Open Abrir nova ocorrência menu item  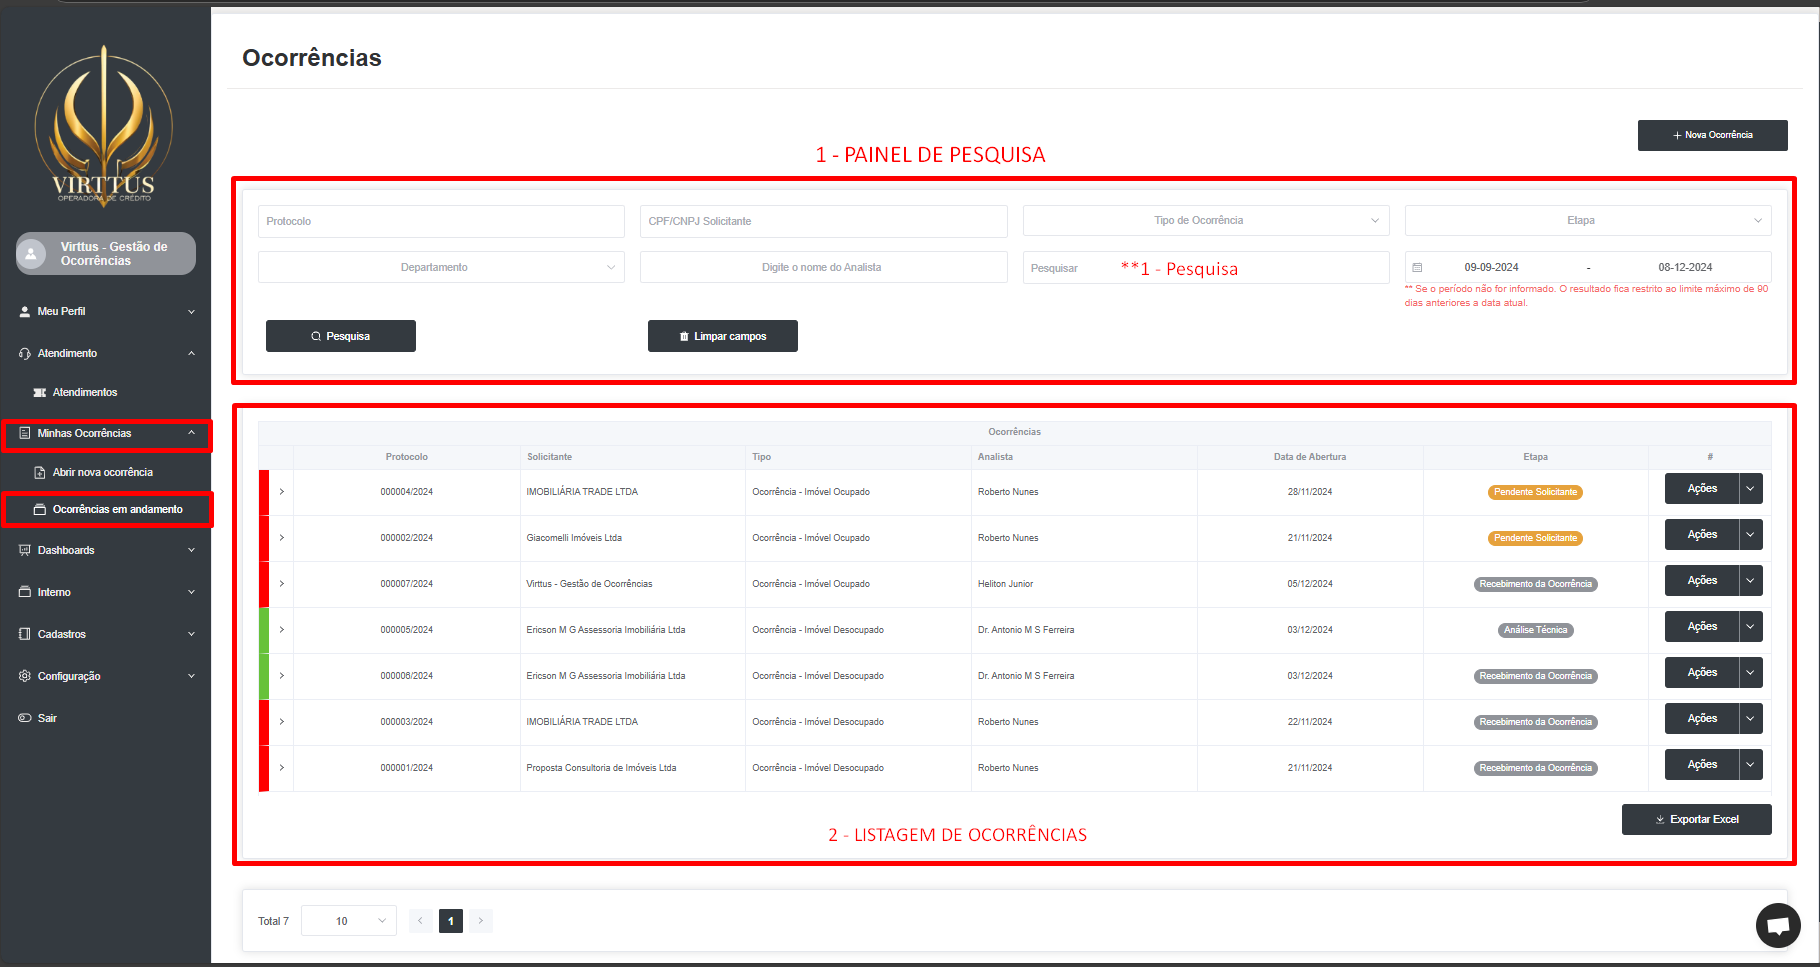[x=102, y=472]
